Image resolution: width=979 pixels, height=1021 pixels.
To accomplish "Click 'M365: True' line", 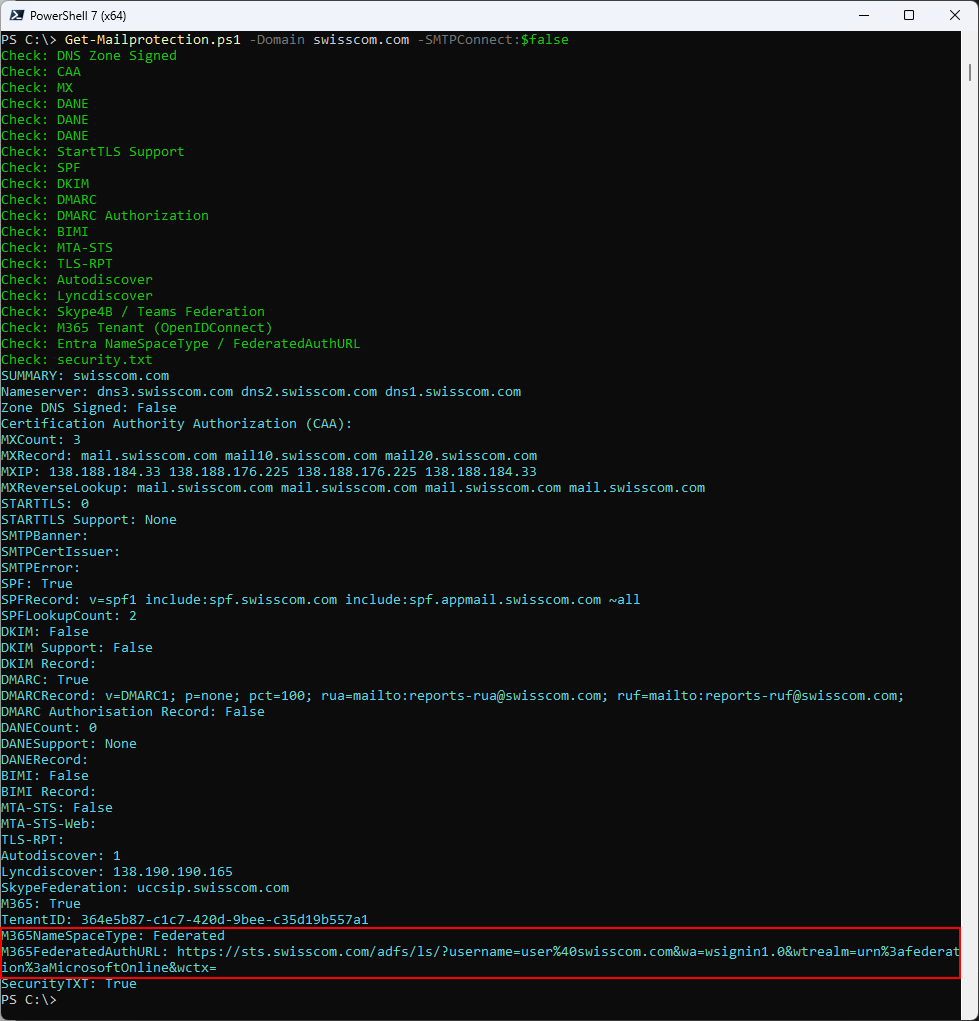I will (41, 904).
